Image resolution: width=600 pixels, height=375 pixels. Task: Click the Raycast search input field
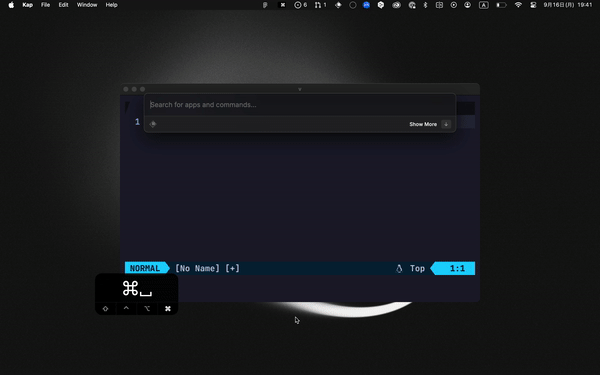[x=300, y=104]
